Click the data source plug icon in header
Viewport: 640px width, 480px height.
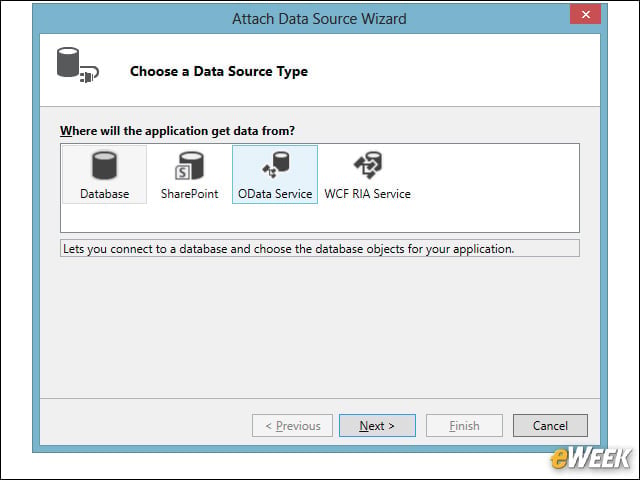click(x=78, y=65)
